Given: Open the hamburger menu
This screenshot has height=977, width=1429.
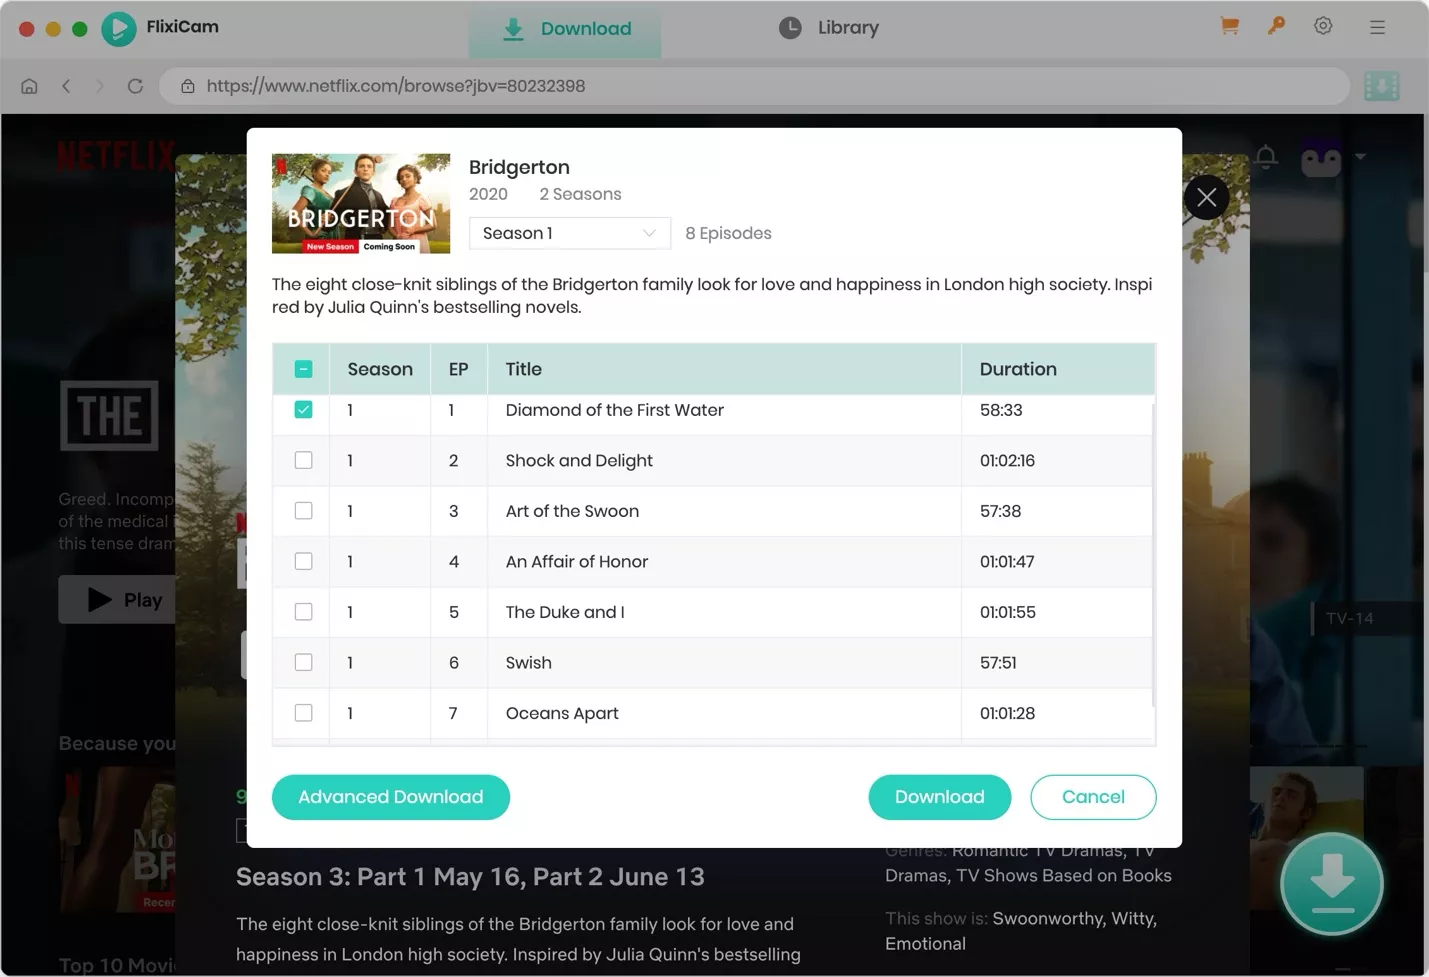Looking at the screenshot, I should [1377, 28].
